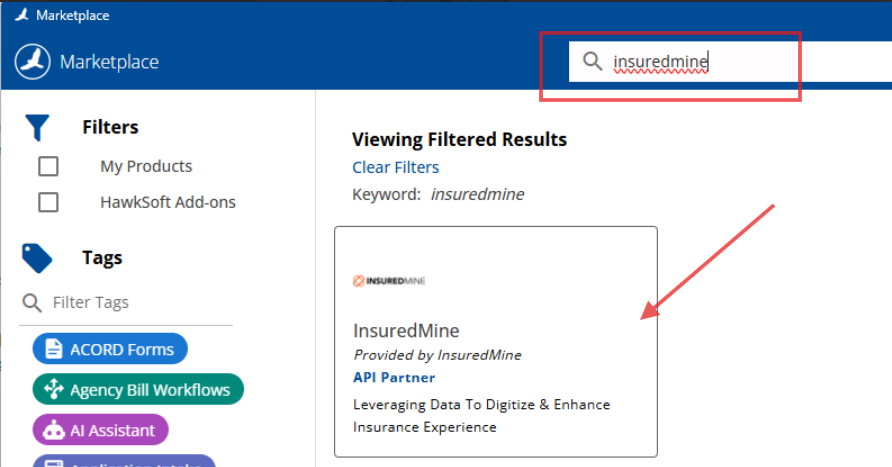Enable the HawkSoft Add-ons checkbox

click(x=48, y=202)
